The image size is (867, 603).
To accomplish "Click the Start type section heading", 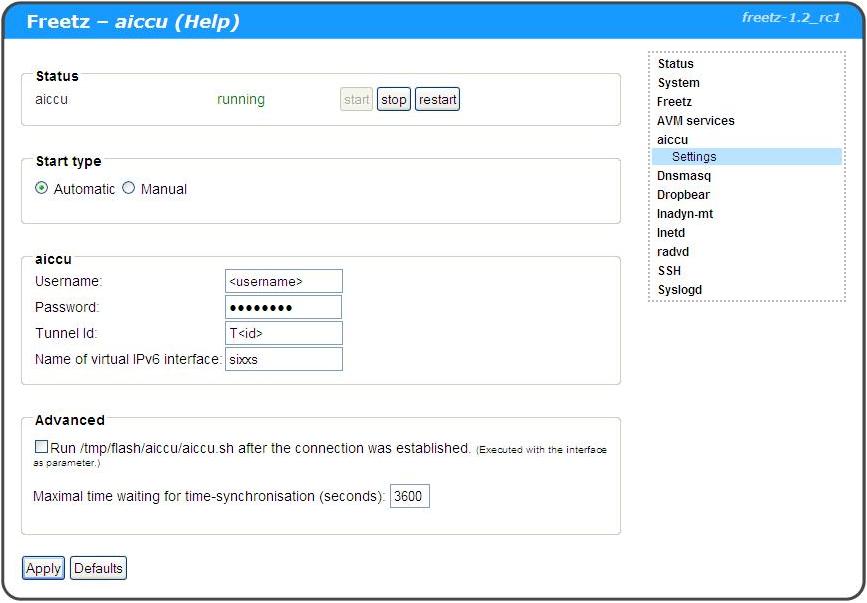I will (69, 161).
